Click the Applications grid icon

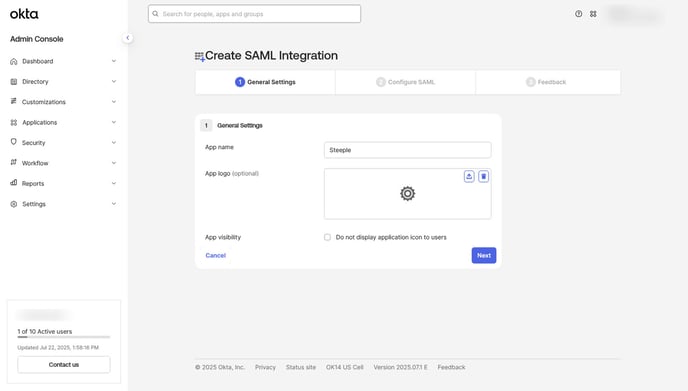[14, 122]
